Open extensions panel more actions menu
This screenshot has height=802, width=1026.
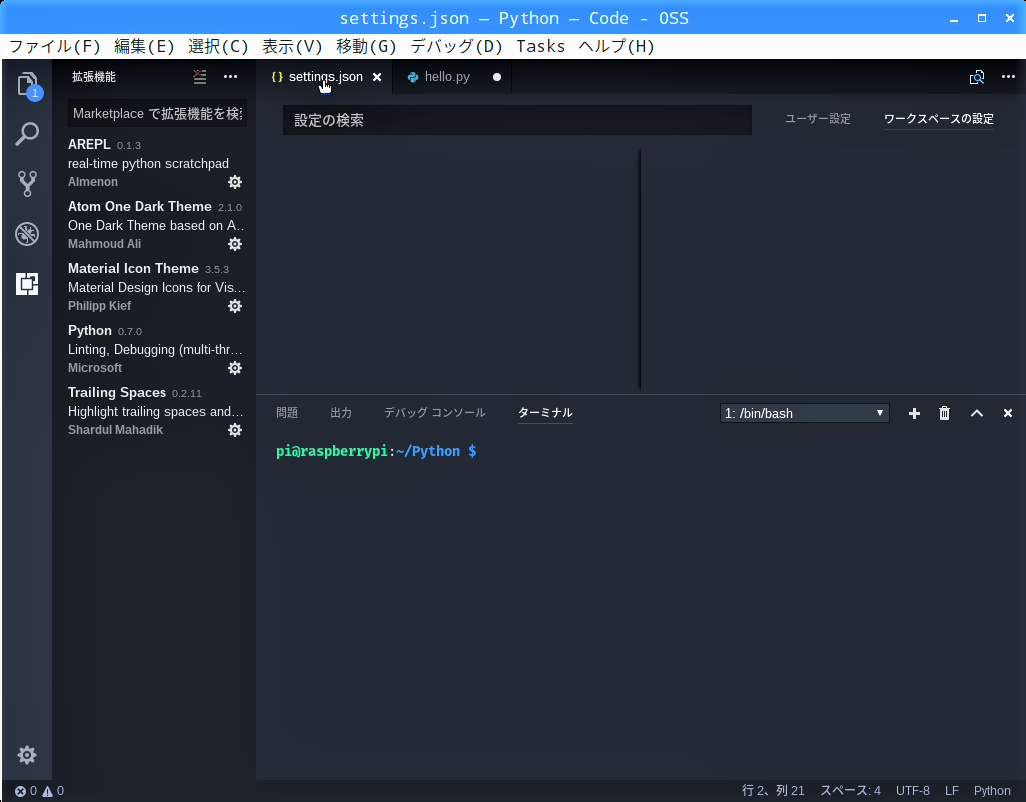click(x=230, y=77)
